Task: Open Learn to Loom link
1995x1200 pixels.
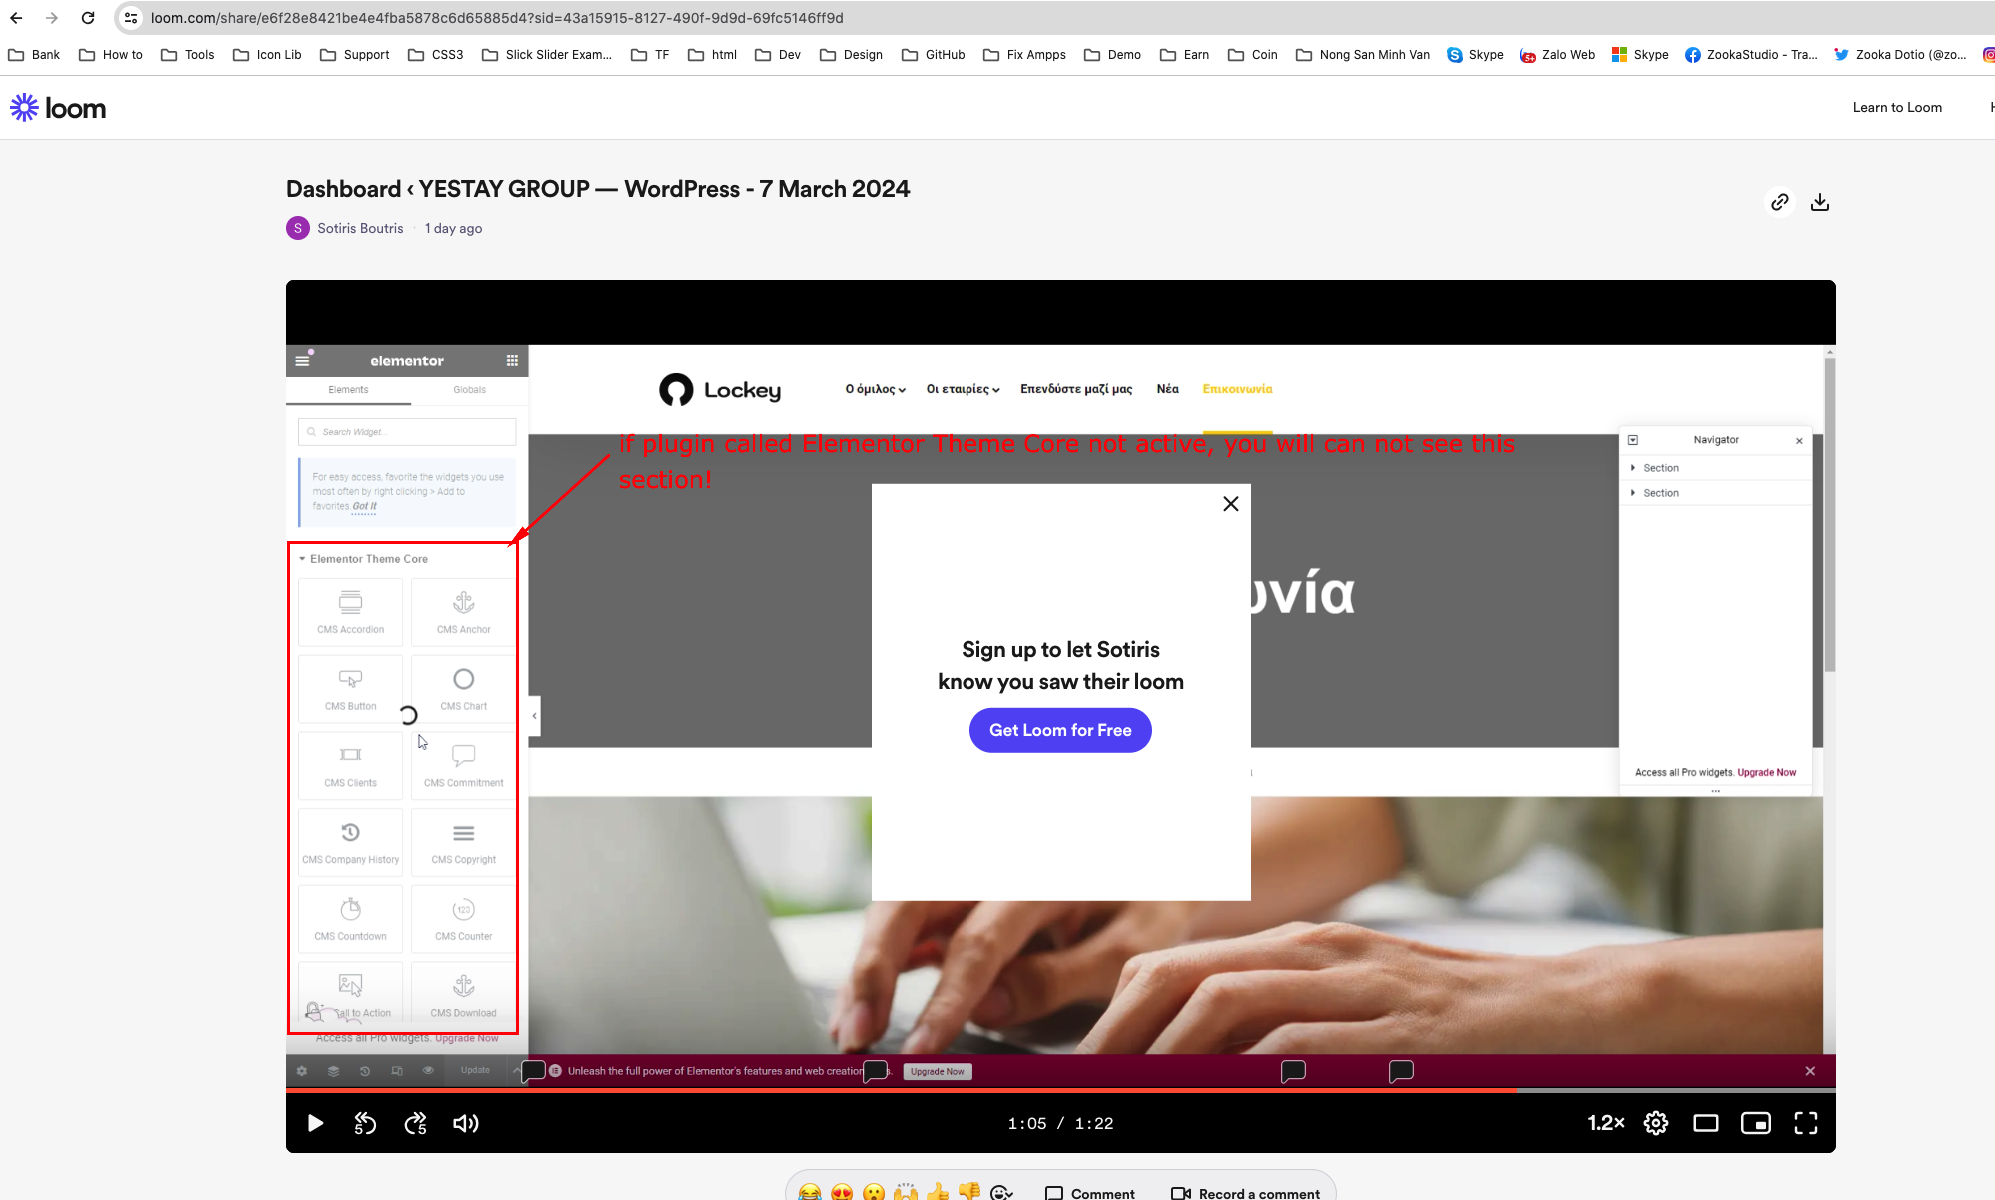Action: [1897, 108]
